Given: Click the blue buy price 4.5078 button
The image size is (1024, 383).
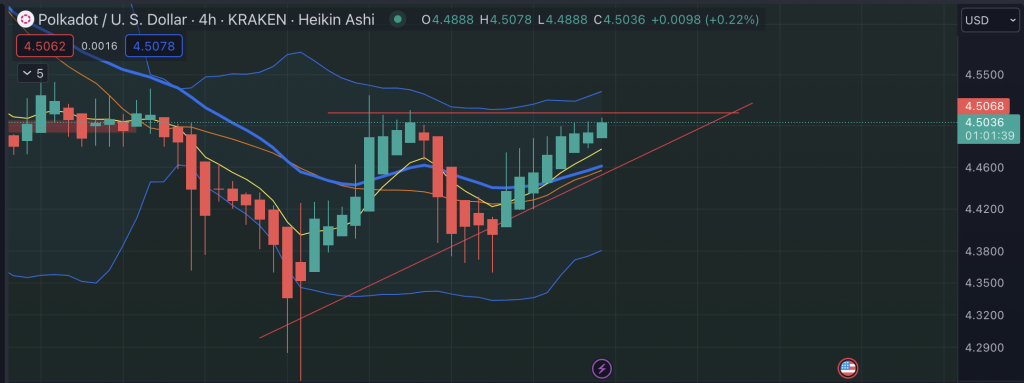Looking at the screenshot, I should click(153, 46).
